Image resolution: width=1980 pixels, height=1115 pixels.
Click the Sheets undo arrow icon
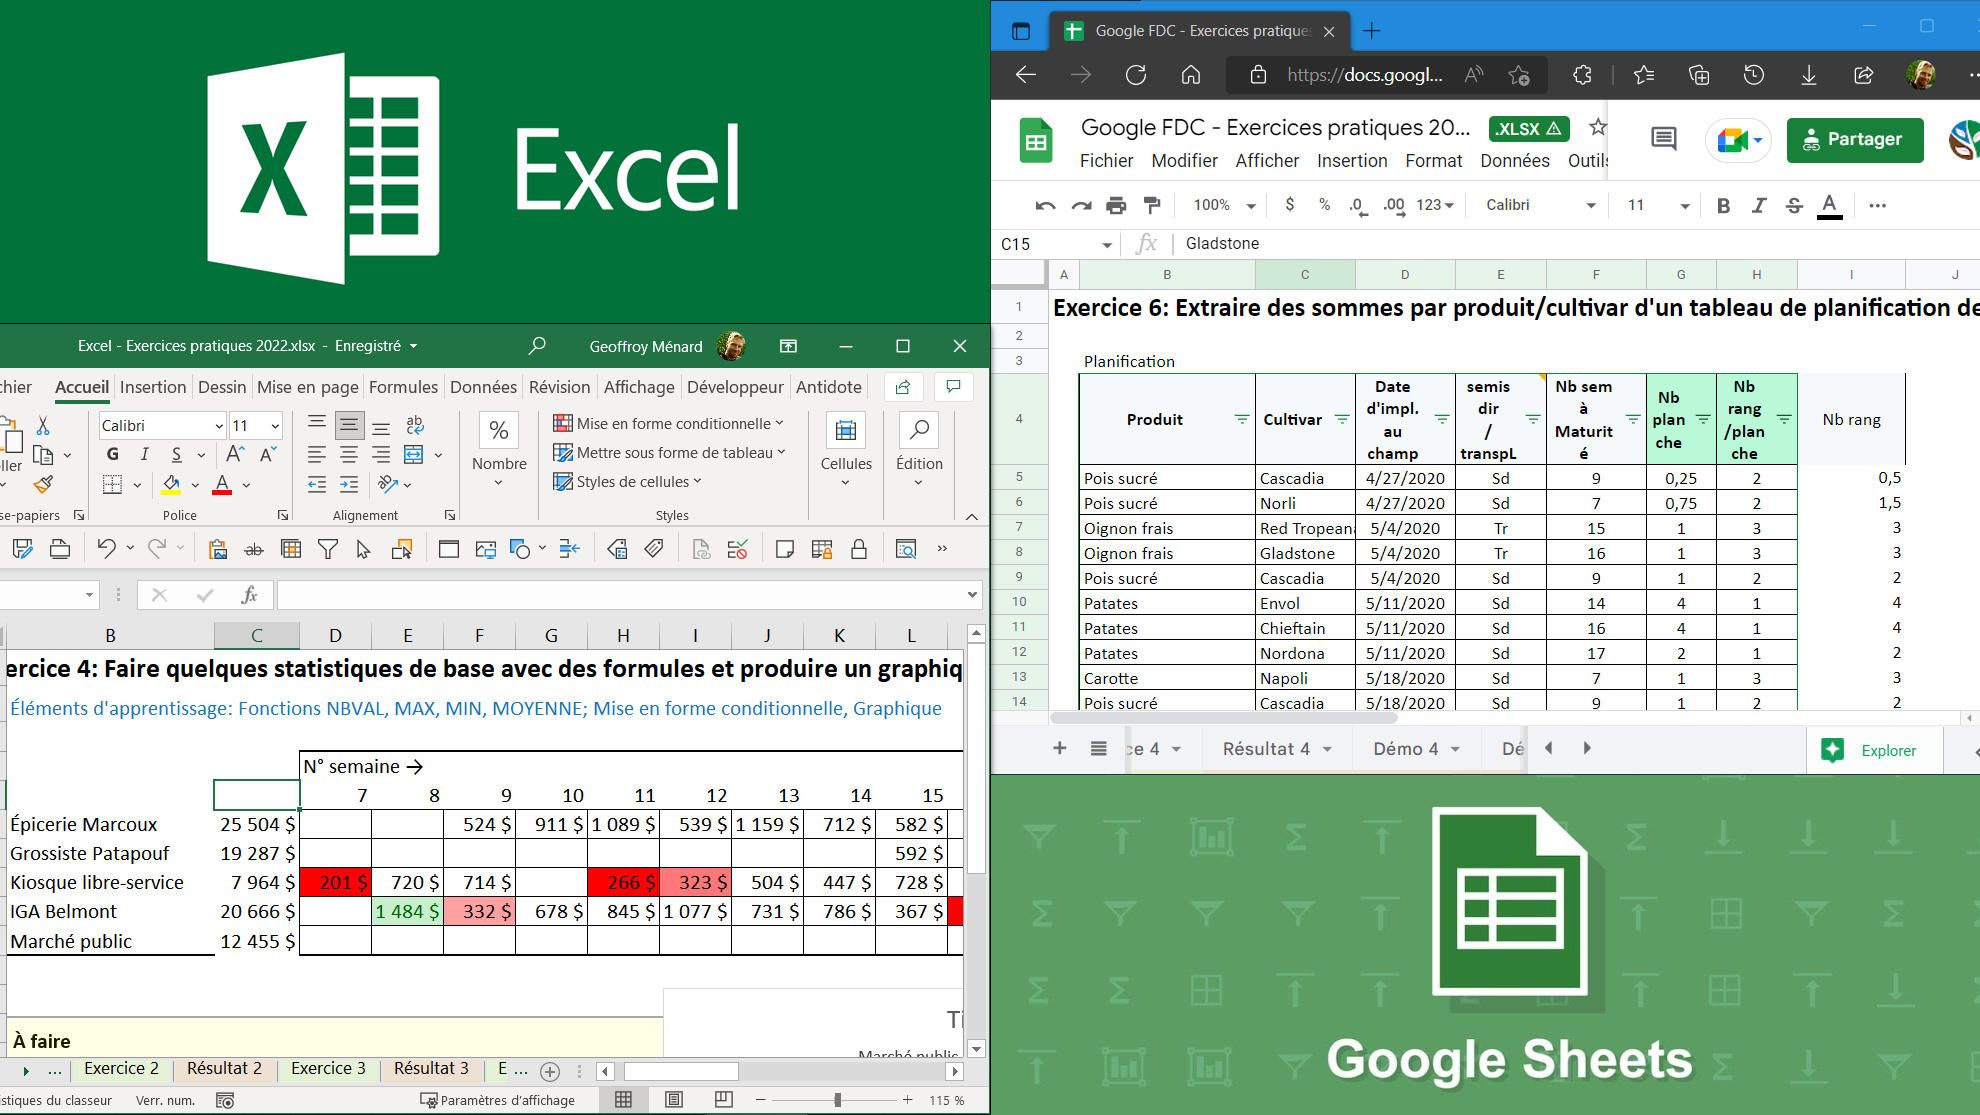click(1045, 206)
